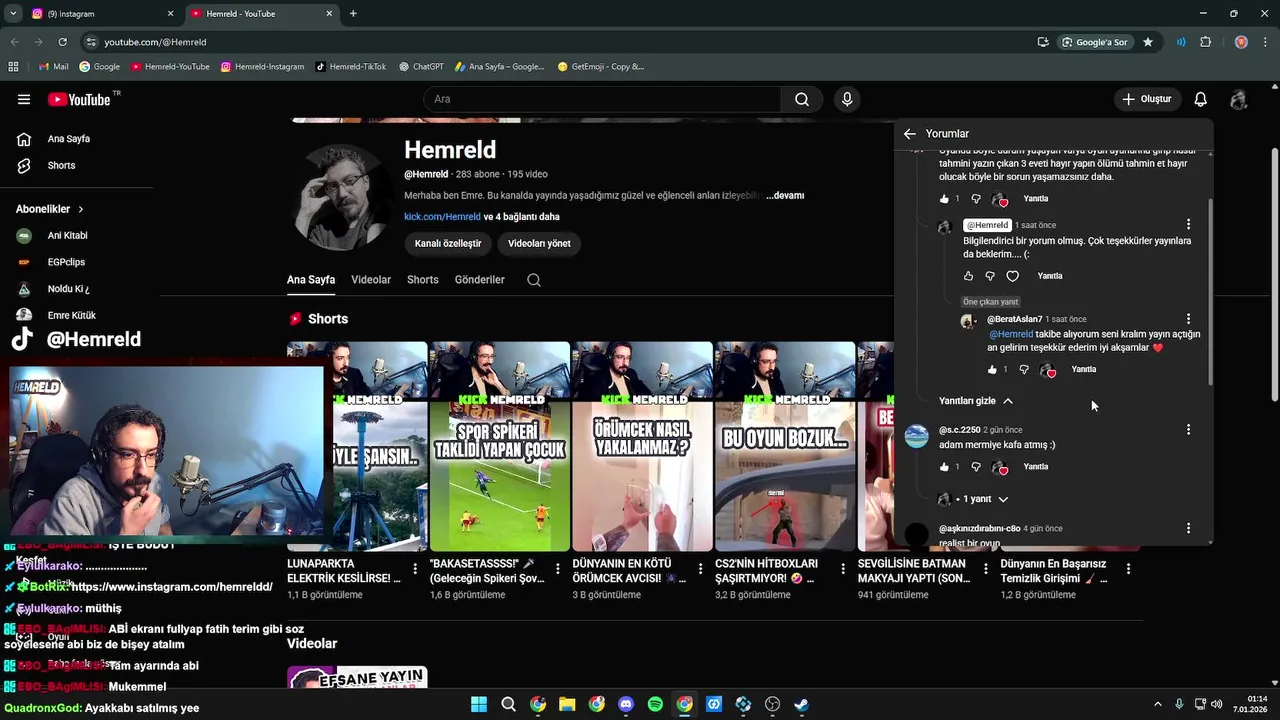1280x720 pixels.
Task: Reply to @s.c.2250 with Yanıtla
Action: pyautogui.click(x=1036, y=467)
